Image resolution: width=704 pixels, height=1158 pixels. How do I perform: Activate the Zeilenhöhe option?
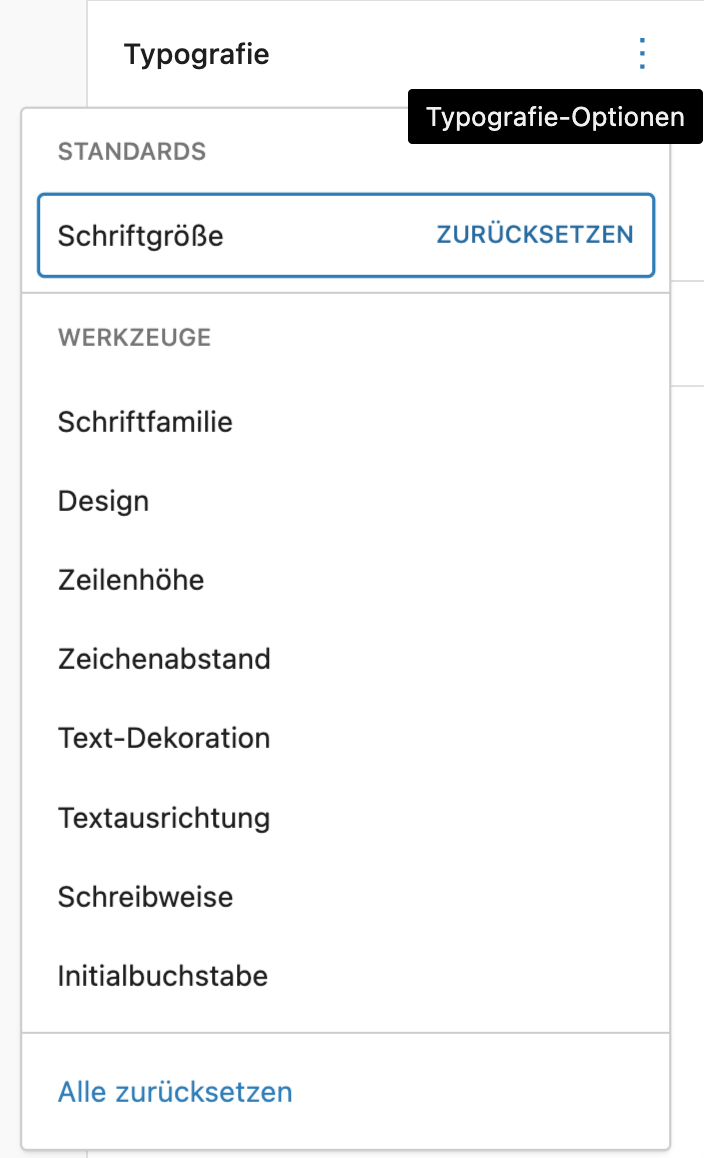346,580
